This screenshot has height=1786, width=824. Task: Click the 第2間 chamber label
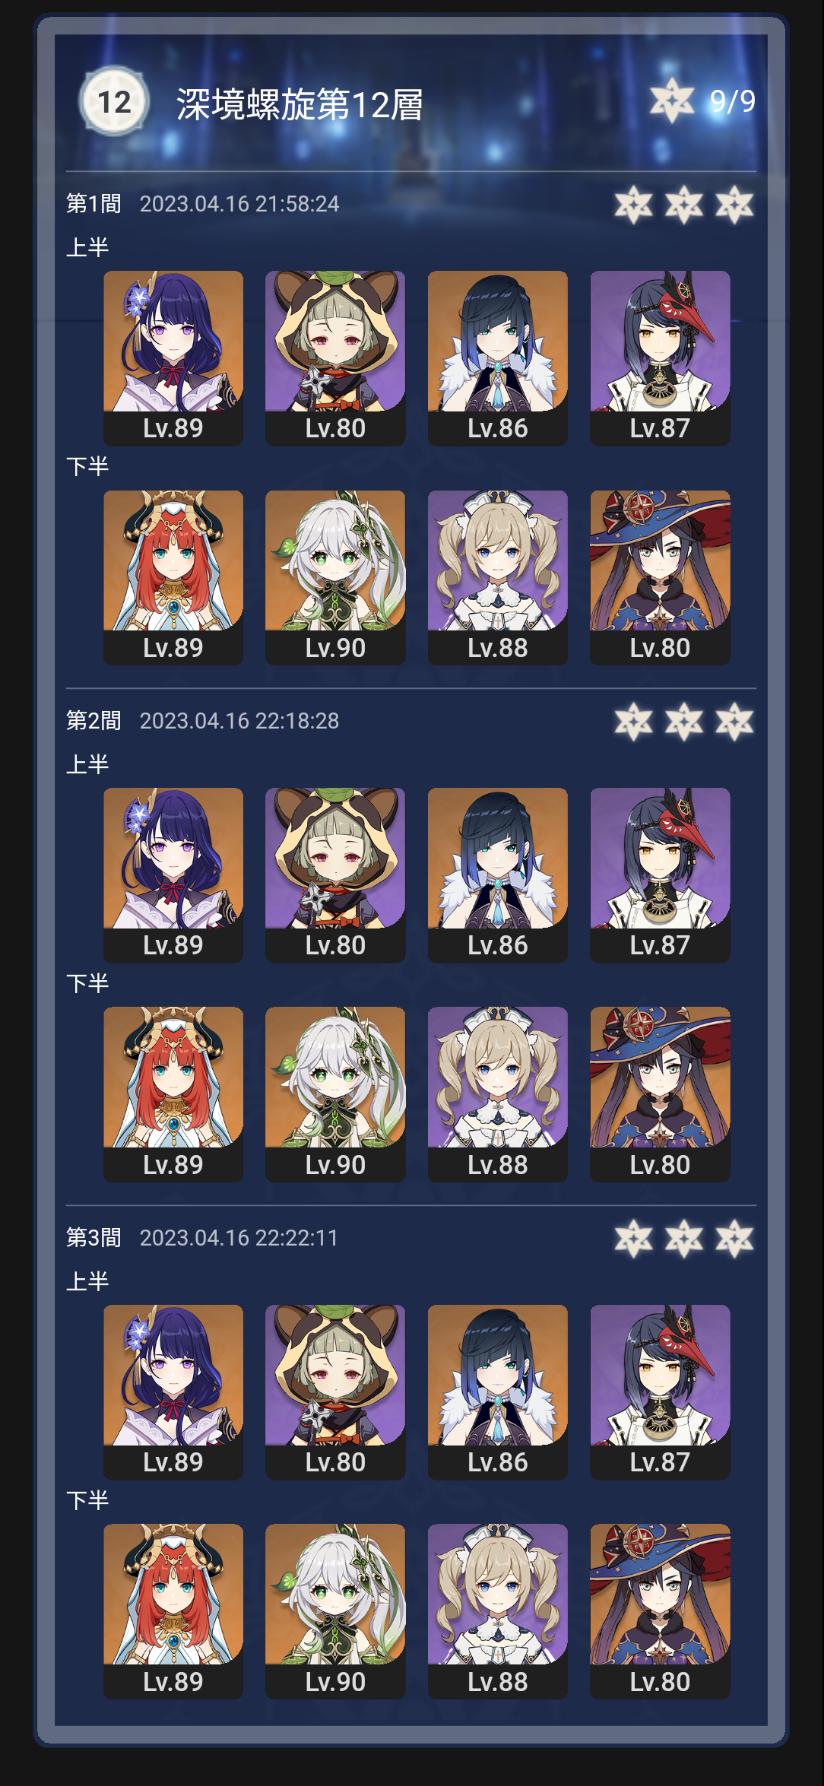coord(93,721)
